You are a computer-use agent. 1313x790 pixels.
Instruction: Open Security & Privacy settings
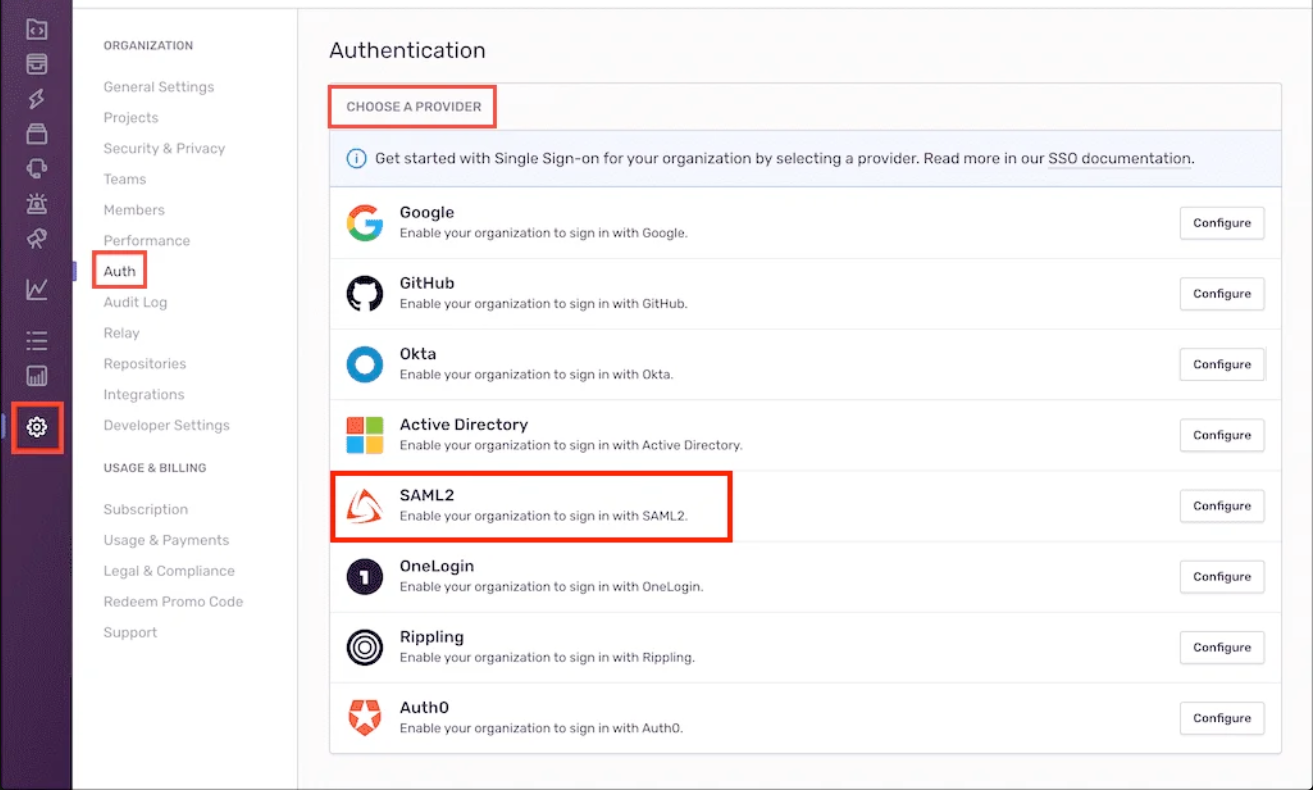point(164,148)
